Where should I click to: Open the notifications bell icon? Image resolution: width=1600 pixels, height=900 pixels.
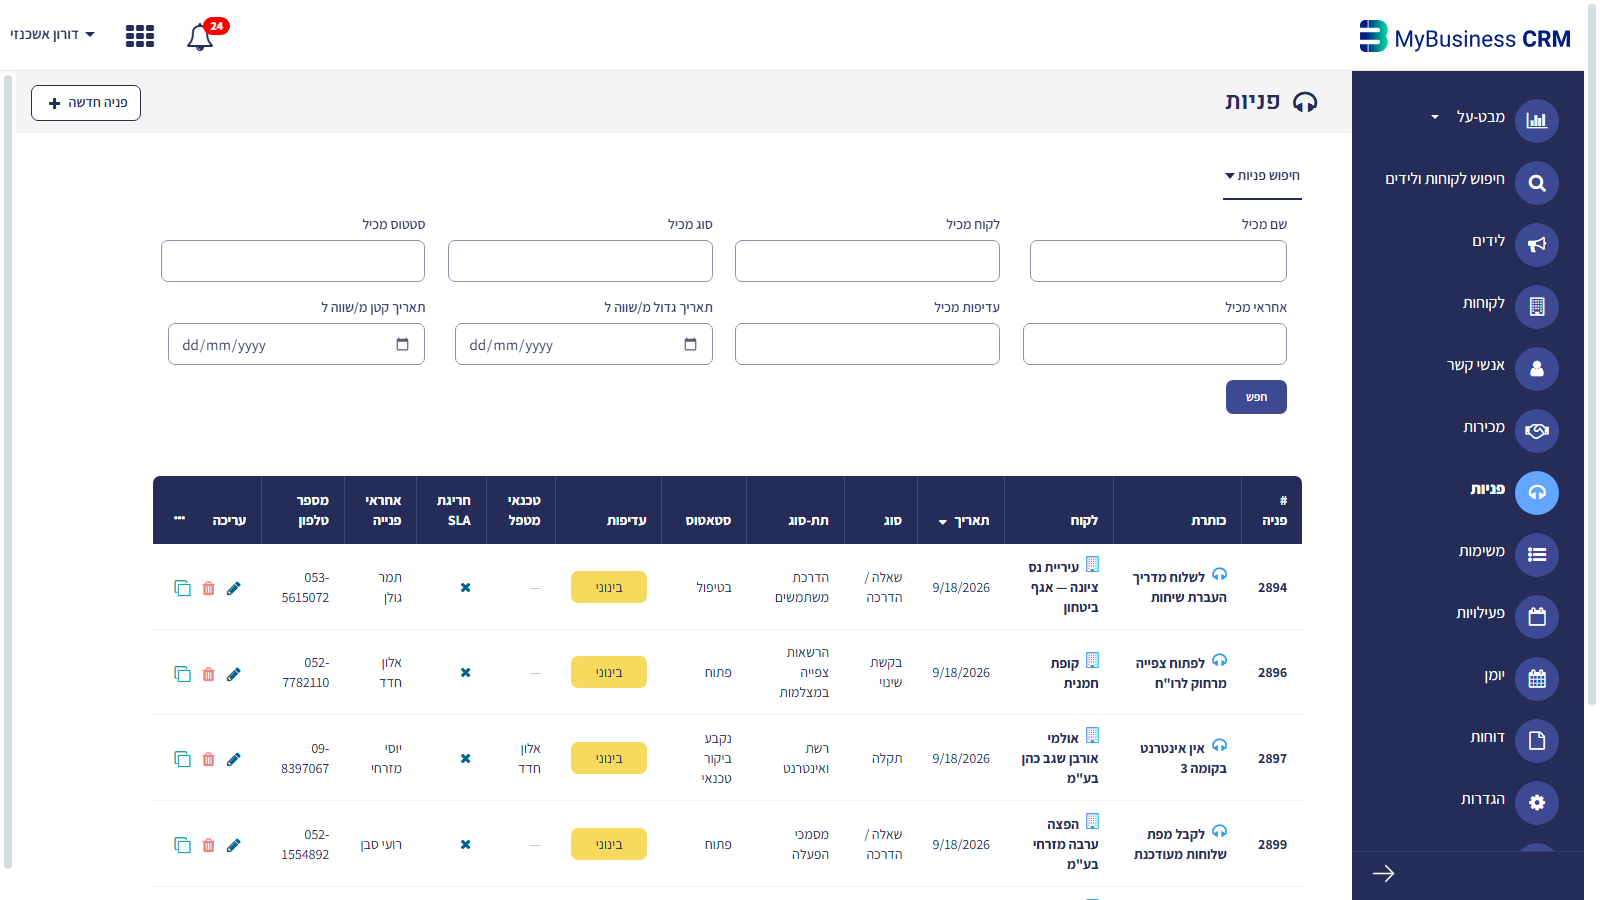200,37
